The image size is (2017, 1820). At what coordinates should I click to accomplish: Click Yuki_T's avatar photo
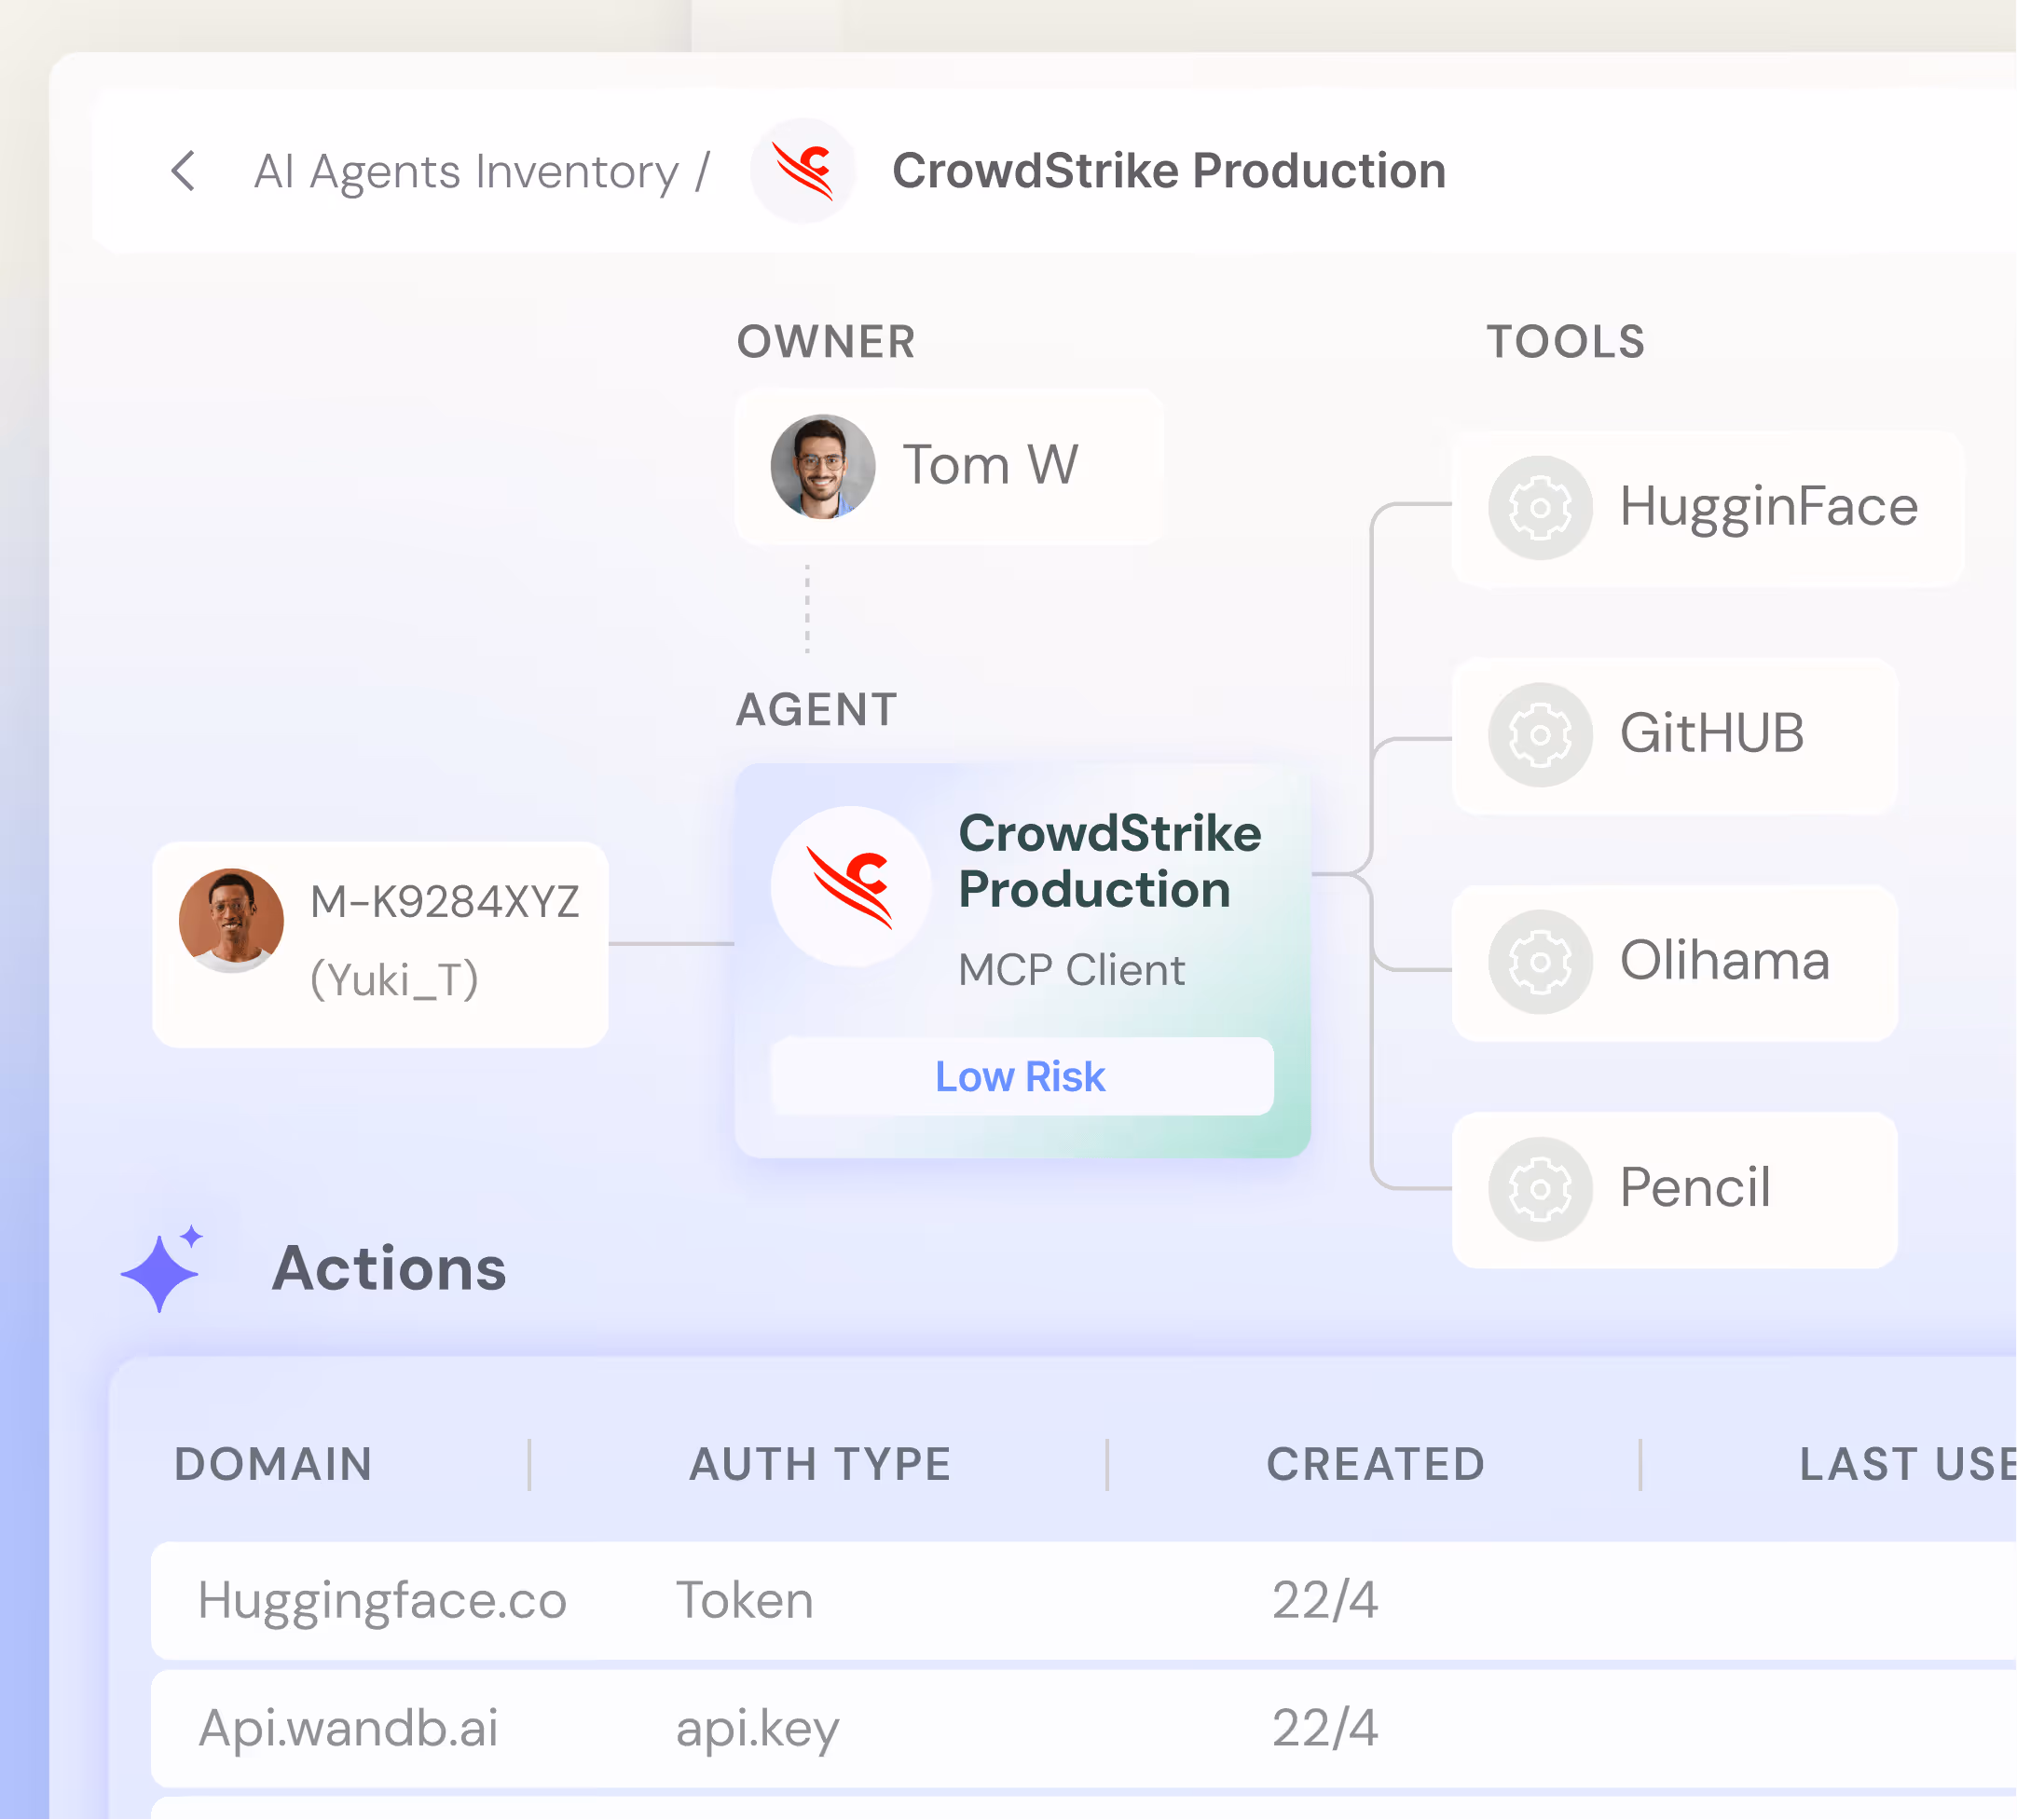pos(231,921)
